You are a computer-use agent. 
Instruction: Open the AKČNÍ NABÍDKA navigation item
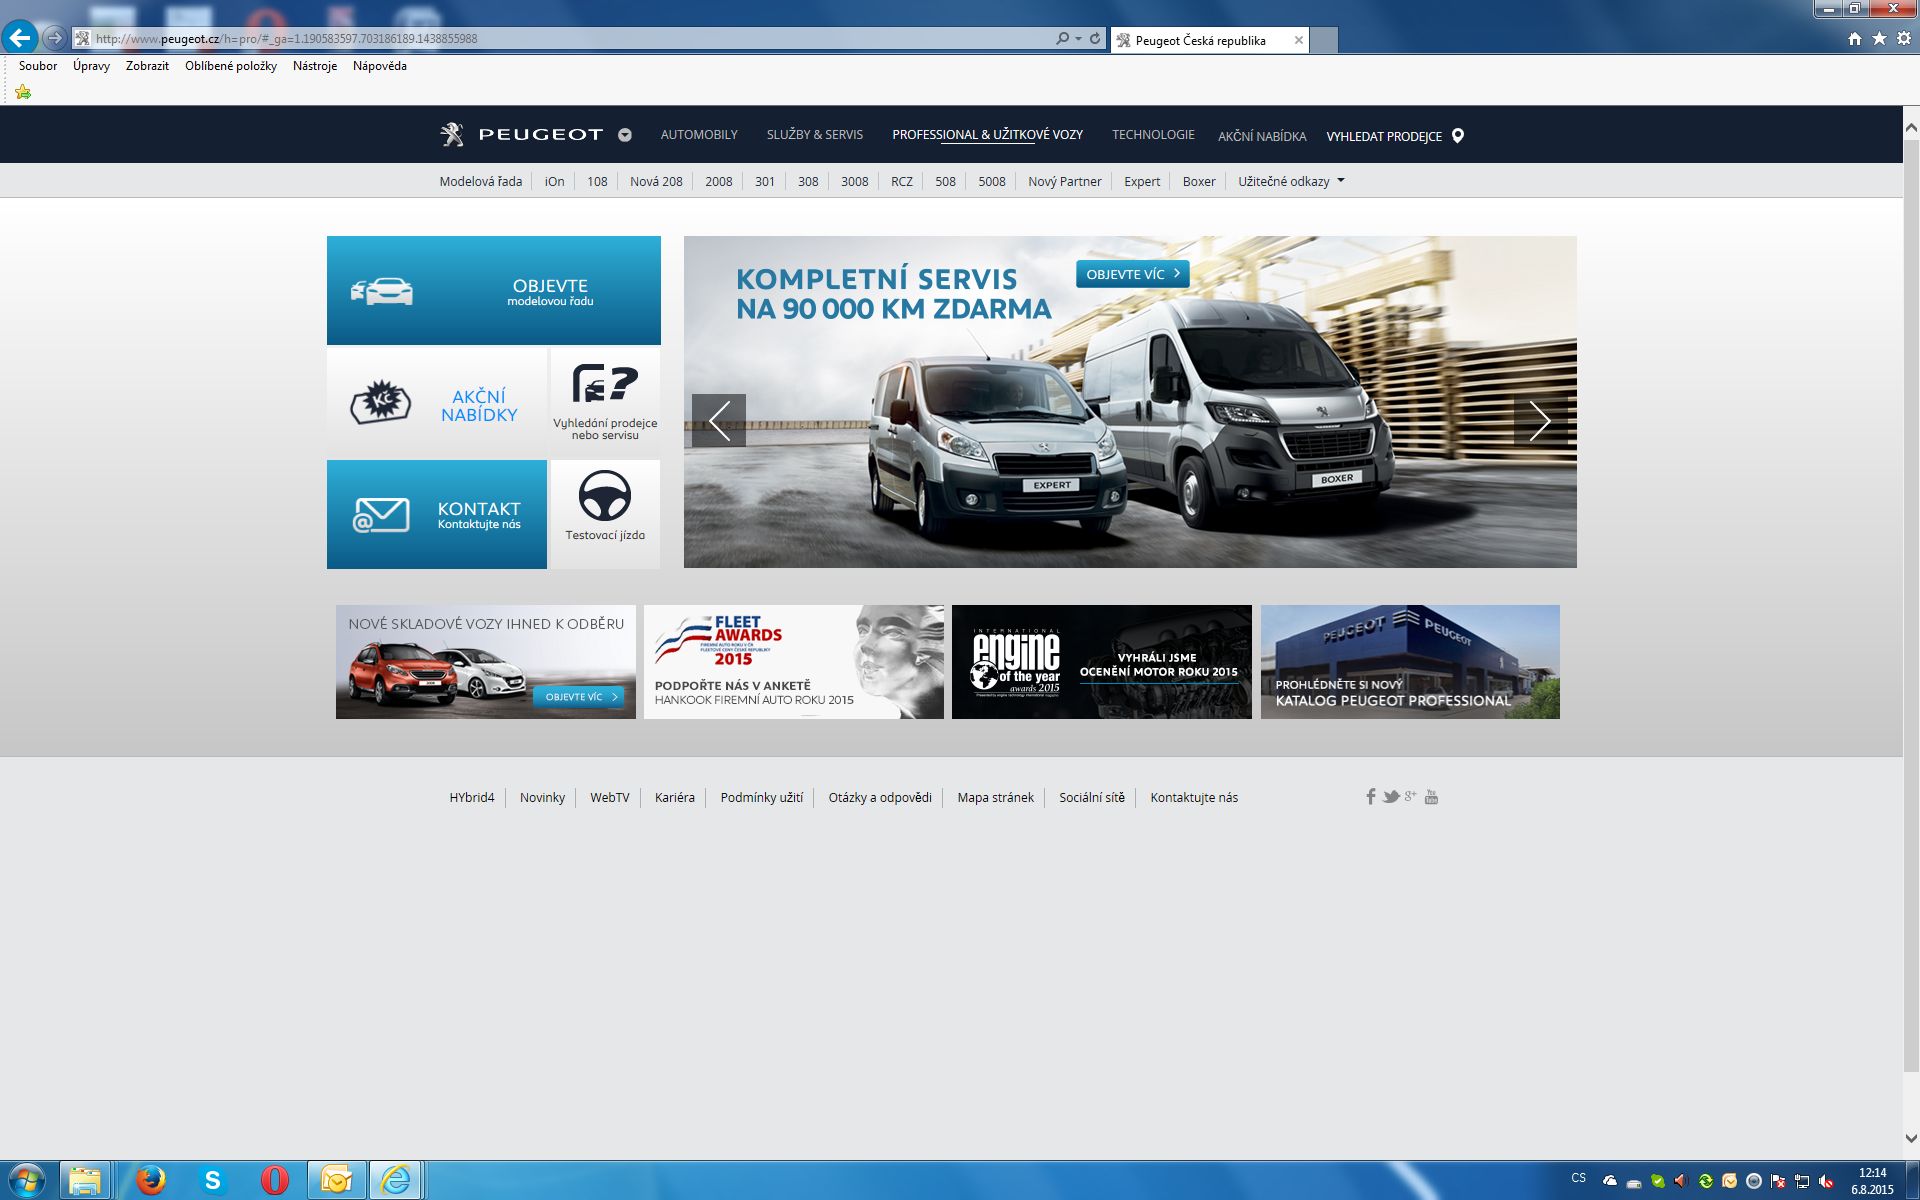point(1262,136)
